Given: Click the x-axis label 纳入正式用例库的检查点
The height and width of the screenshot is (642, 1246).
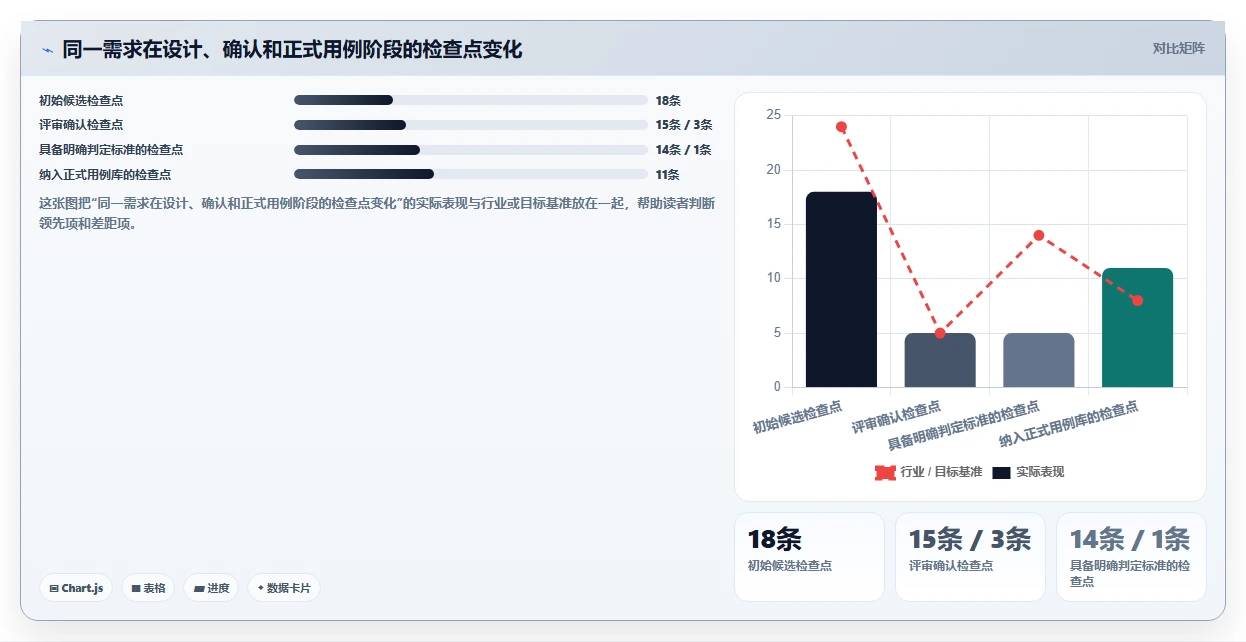Looking at the screenshot, I should pos(1069,425).
